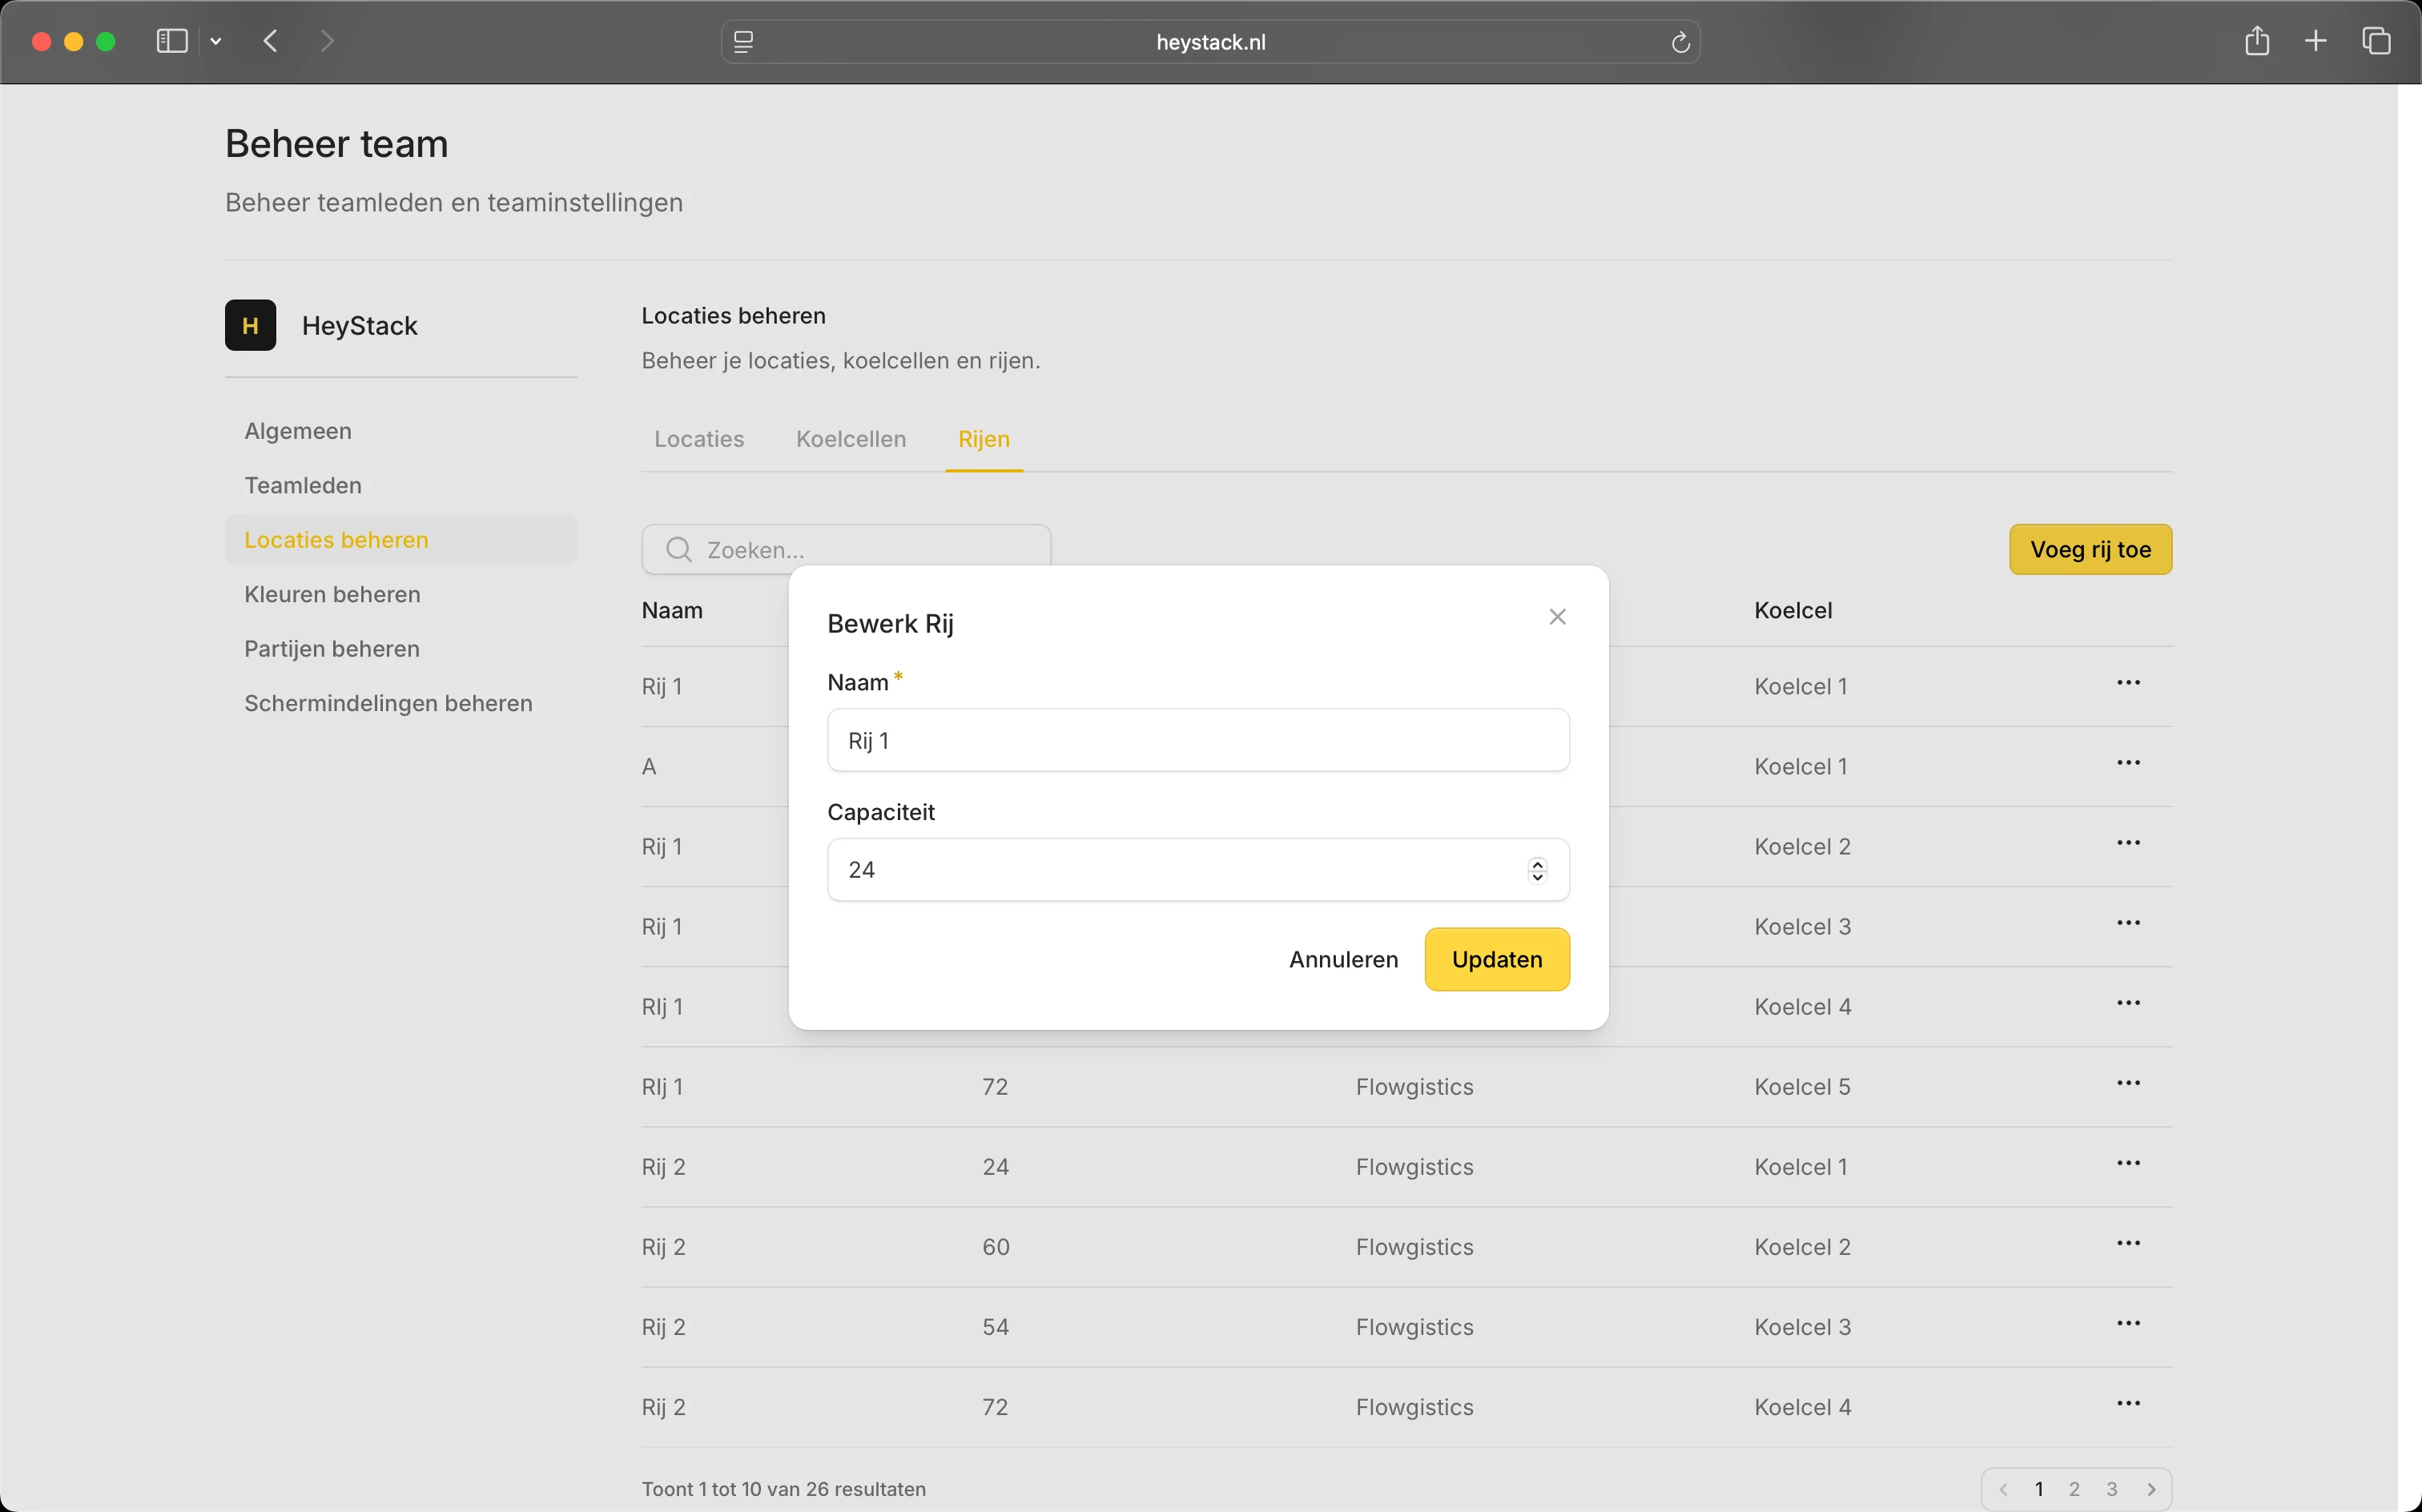
Task: Click the Voeg rij toe button
Action: (x=2090, y=549)
